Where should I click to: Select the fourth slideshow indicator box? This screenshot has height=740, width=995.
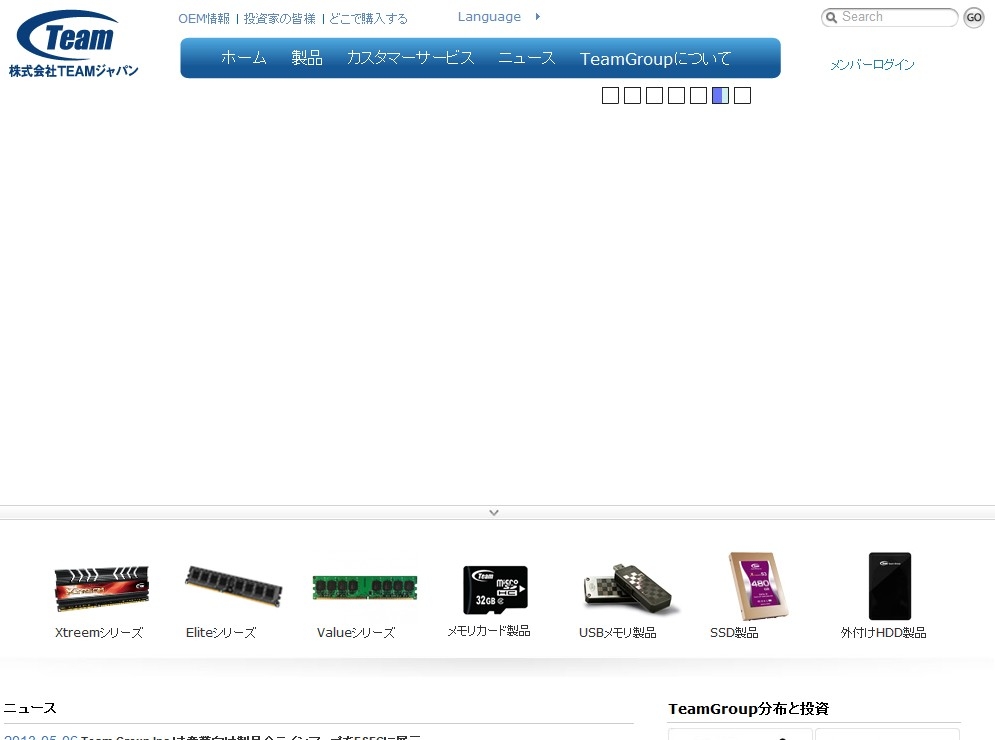(x=676, y=96)
